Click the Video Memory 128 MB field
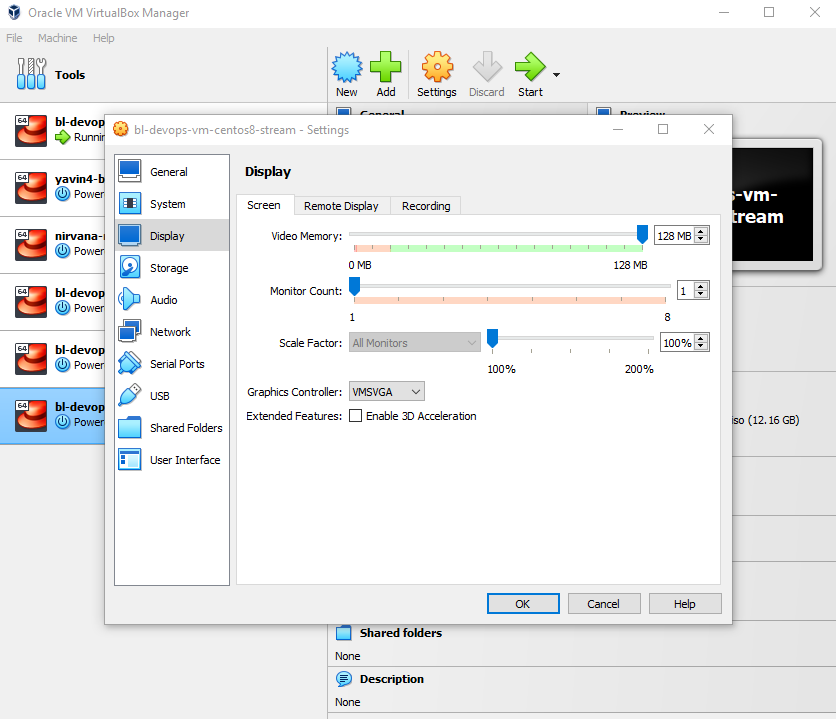Screen dimensions: 836x719 (x=674, y=236)
